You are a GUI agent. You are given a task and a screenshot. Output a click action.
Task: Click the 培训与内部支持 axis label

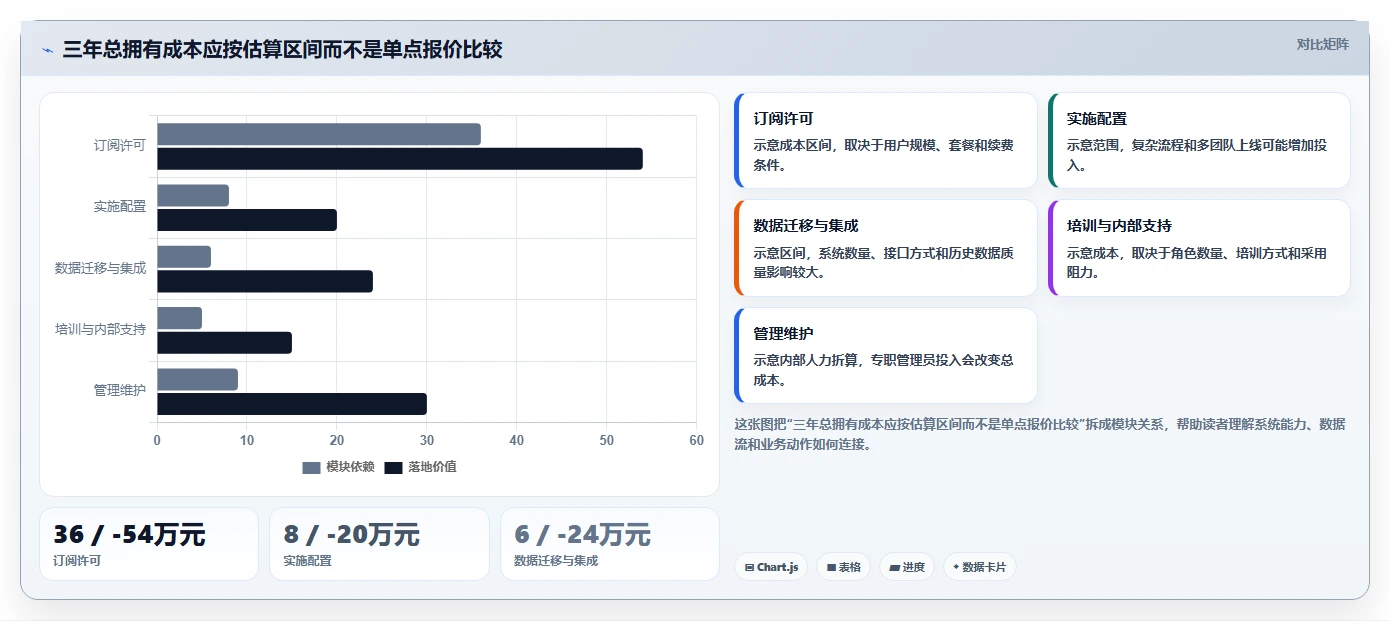point(100,329)
